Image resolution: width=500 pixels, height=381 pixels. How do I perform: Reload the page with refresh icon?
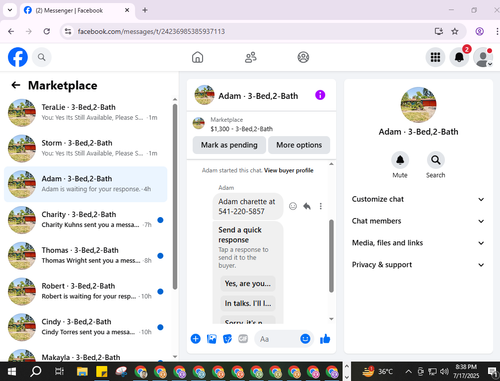[47, 31]
